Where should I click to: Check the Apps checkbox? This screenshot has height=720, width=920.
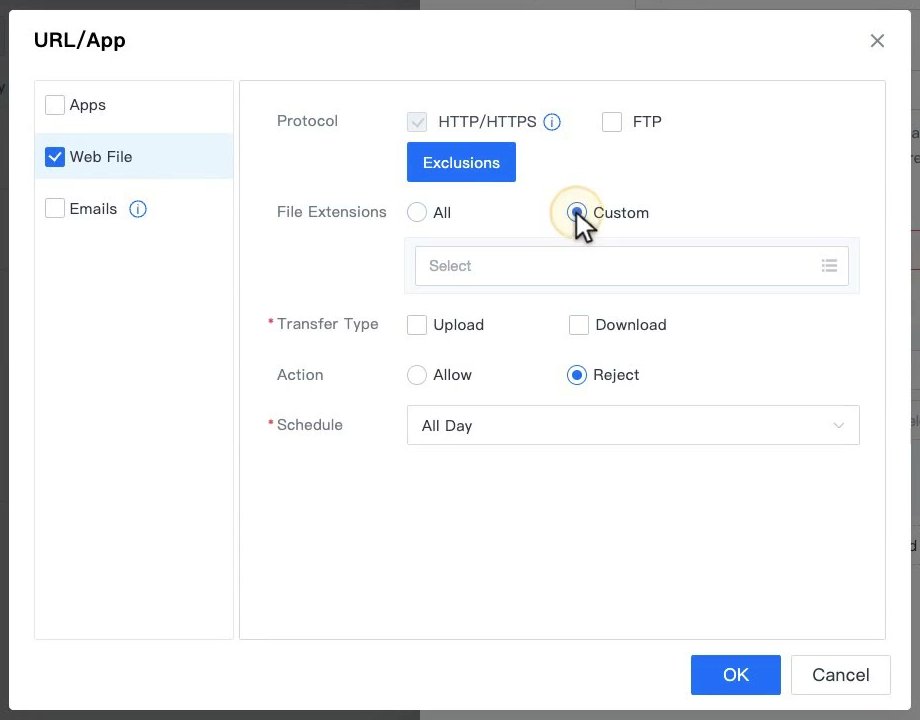pos(55,105)
